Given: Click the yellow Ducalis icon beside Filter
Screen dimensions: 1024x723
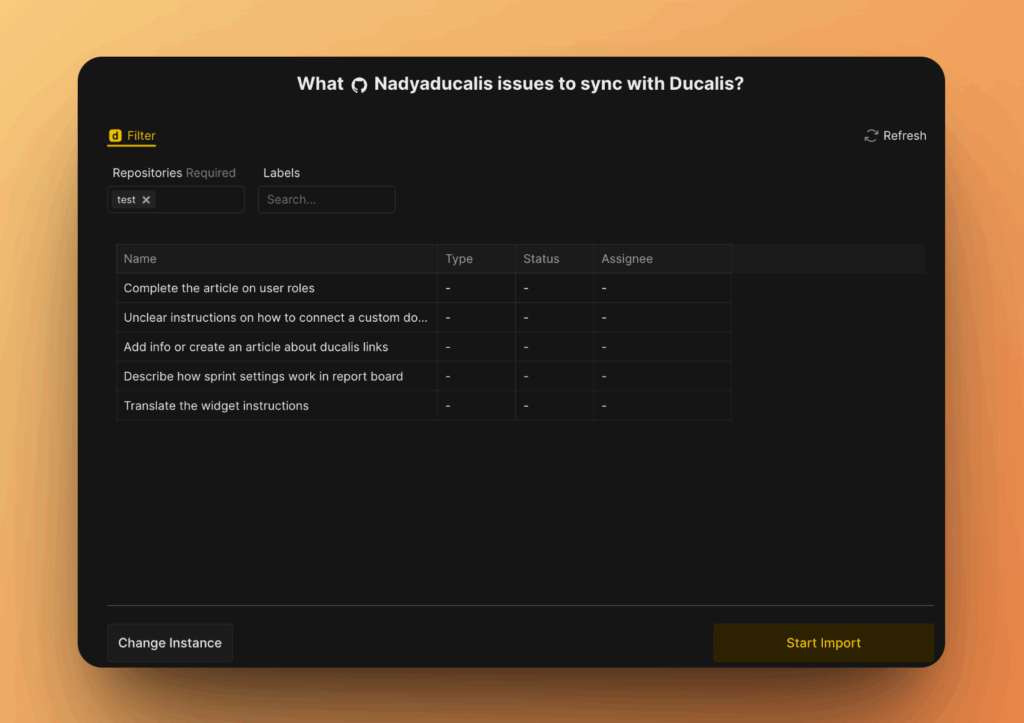Looking at the screenshot, I should 115,136.
